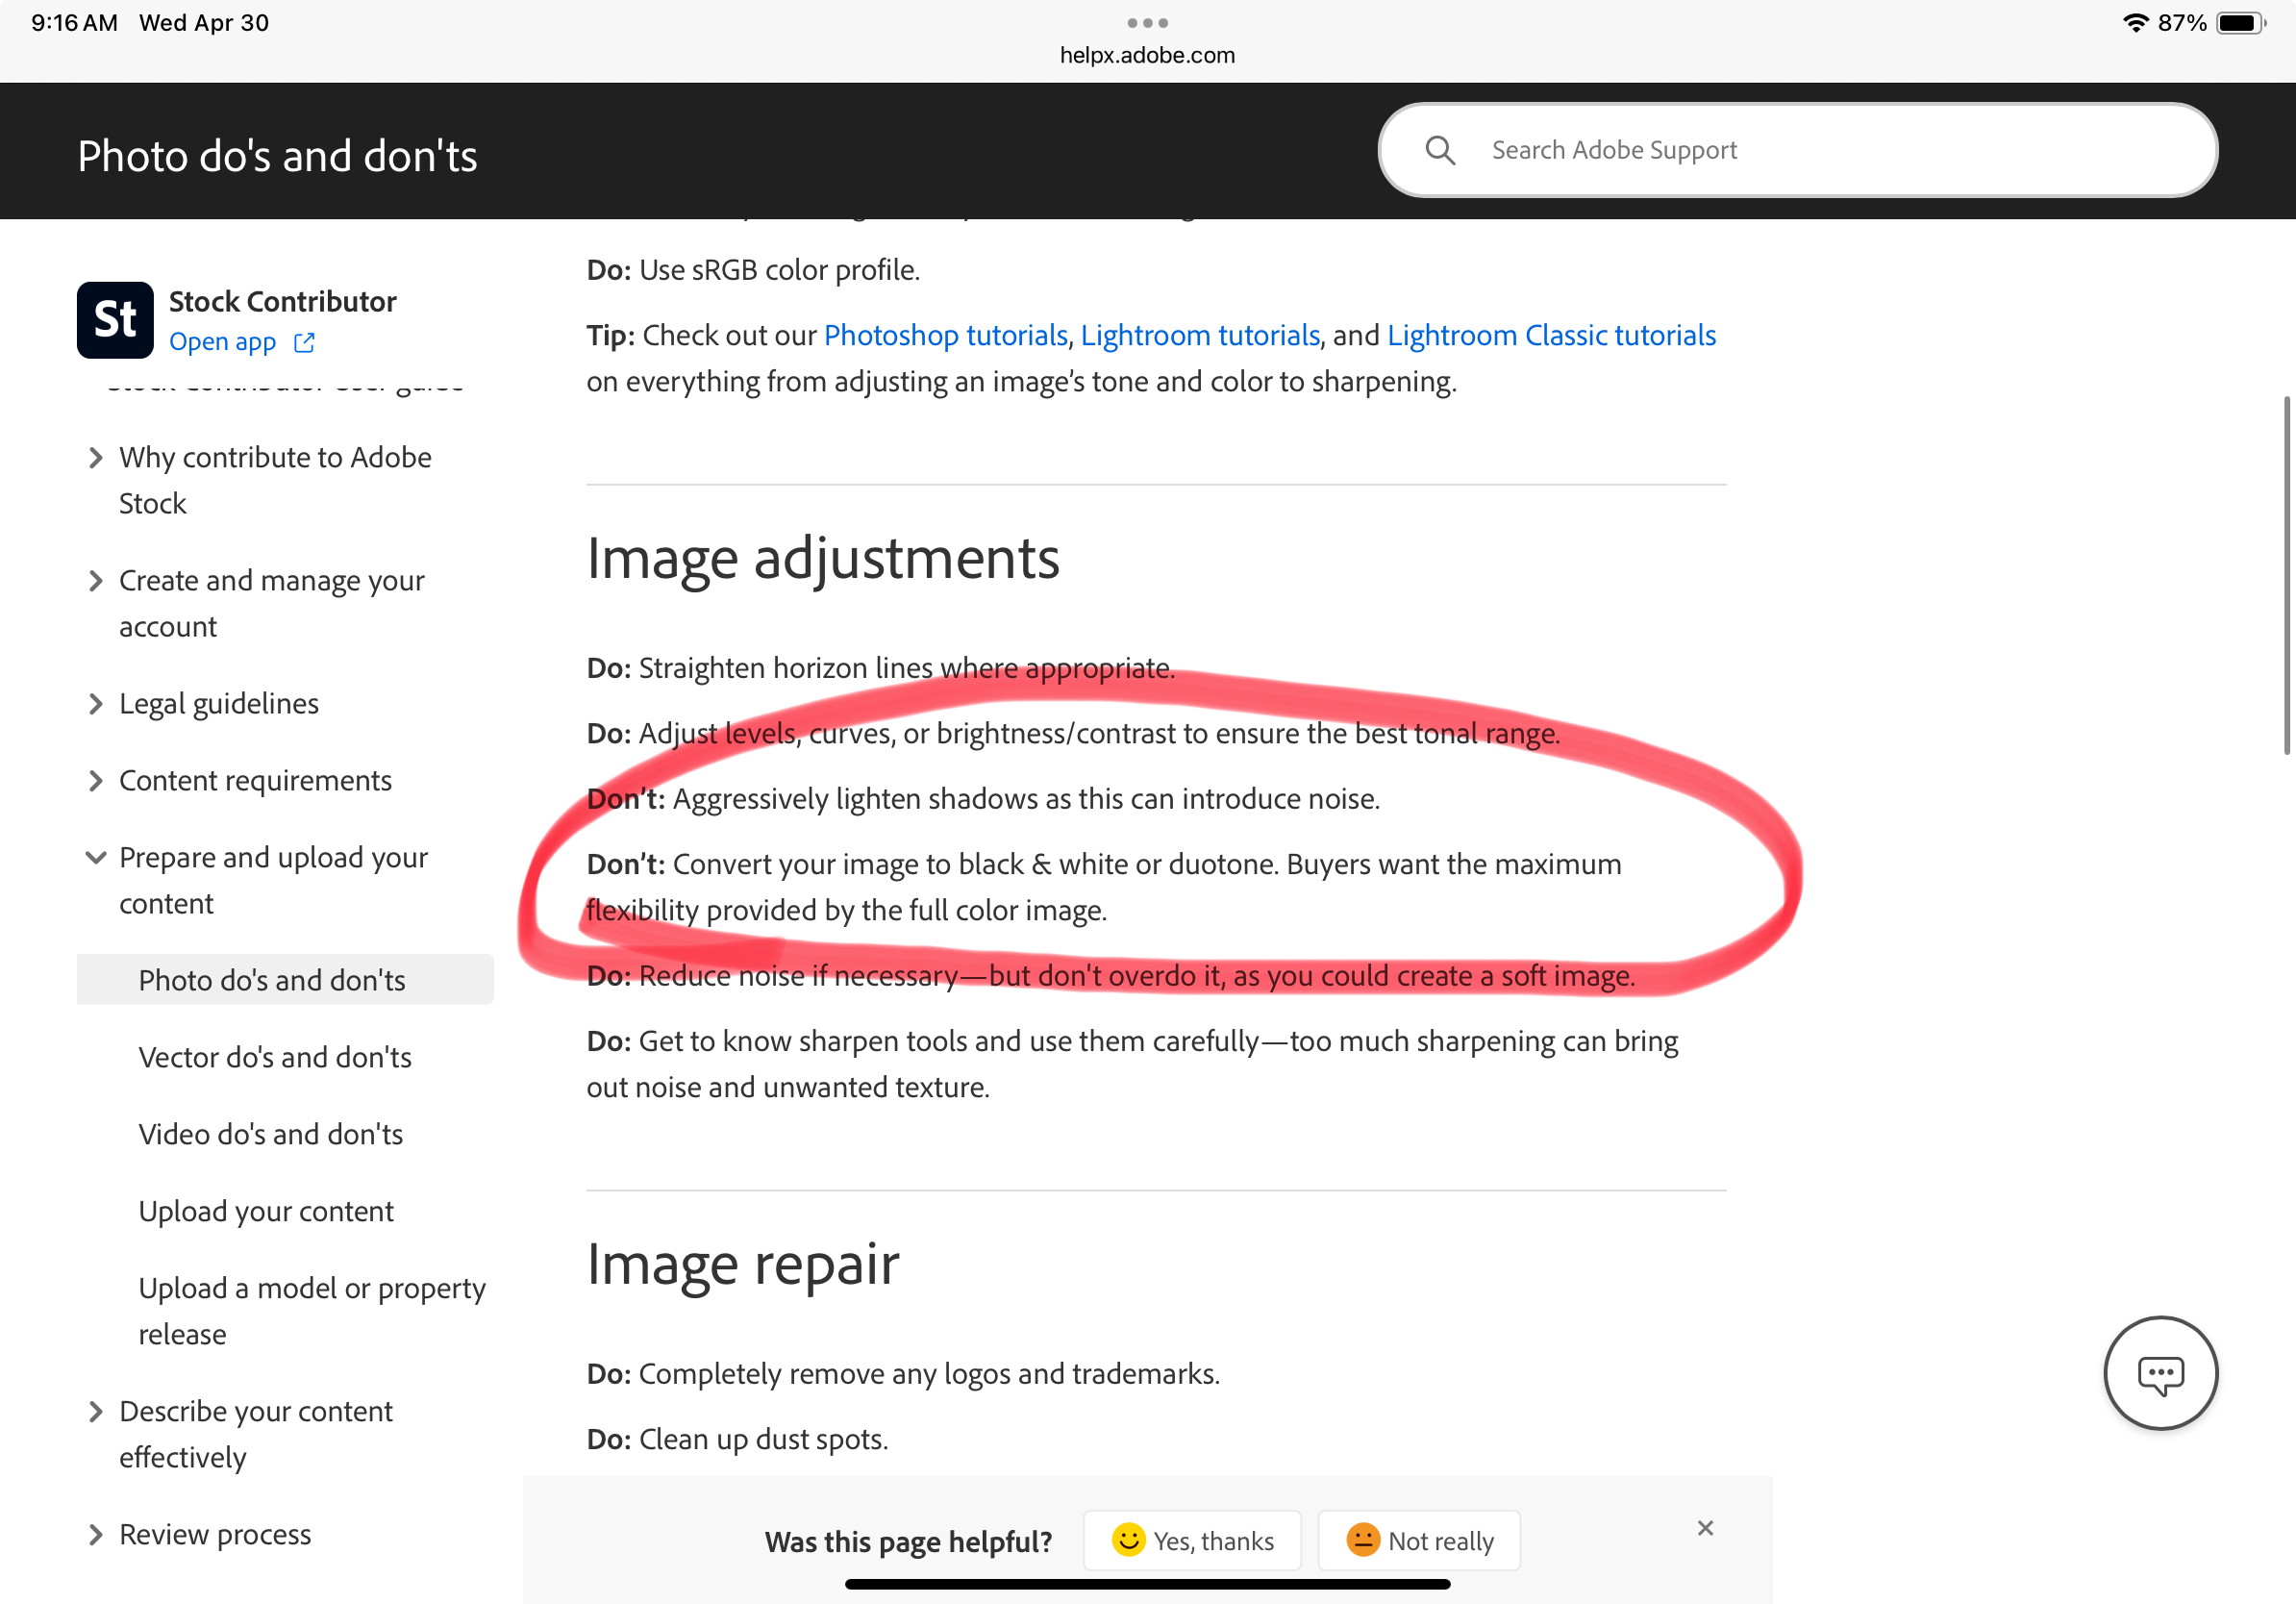Click the search magnifier icon
The image size is (2296, 1604).
pyautogui.click(x=1440, y=150)
